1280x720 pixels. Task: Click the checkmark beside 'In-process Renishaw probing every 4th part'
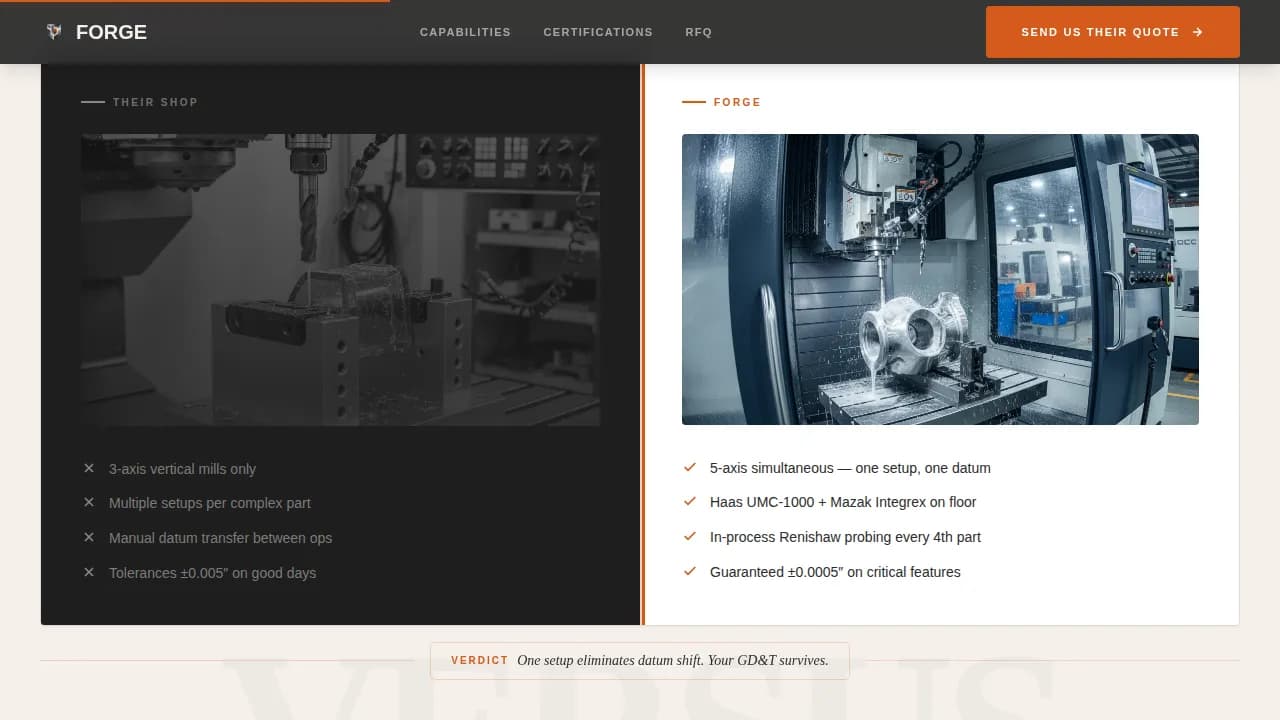coord(690,537)
